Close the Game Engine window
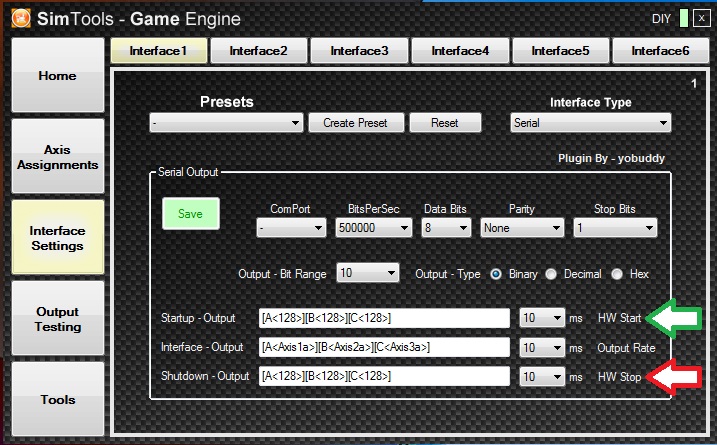Viewport: 717px width, 445px height. click(x=701, y=18)
